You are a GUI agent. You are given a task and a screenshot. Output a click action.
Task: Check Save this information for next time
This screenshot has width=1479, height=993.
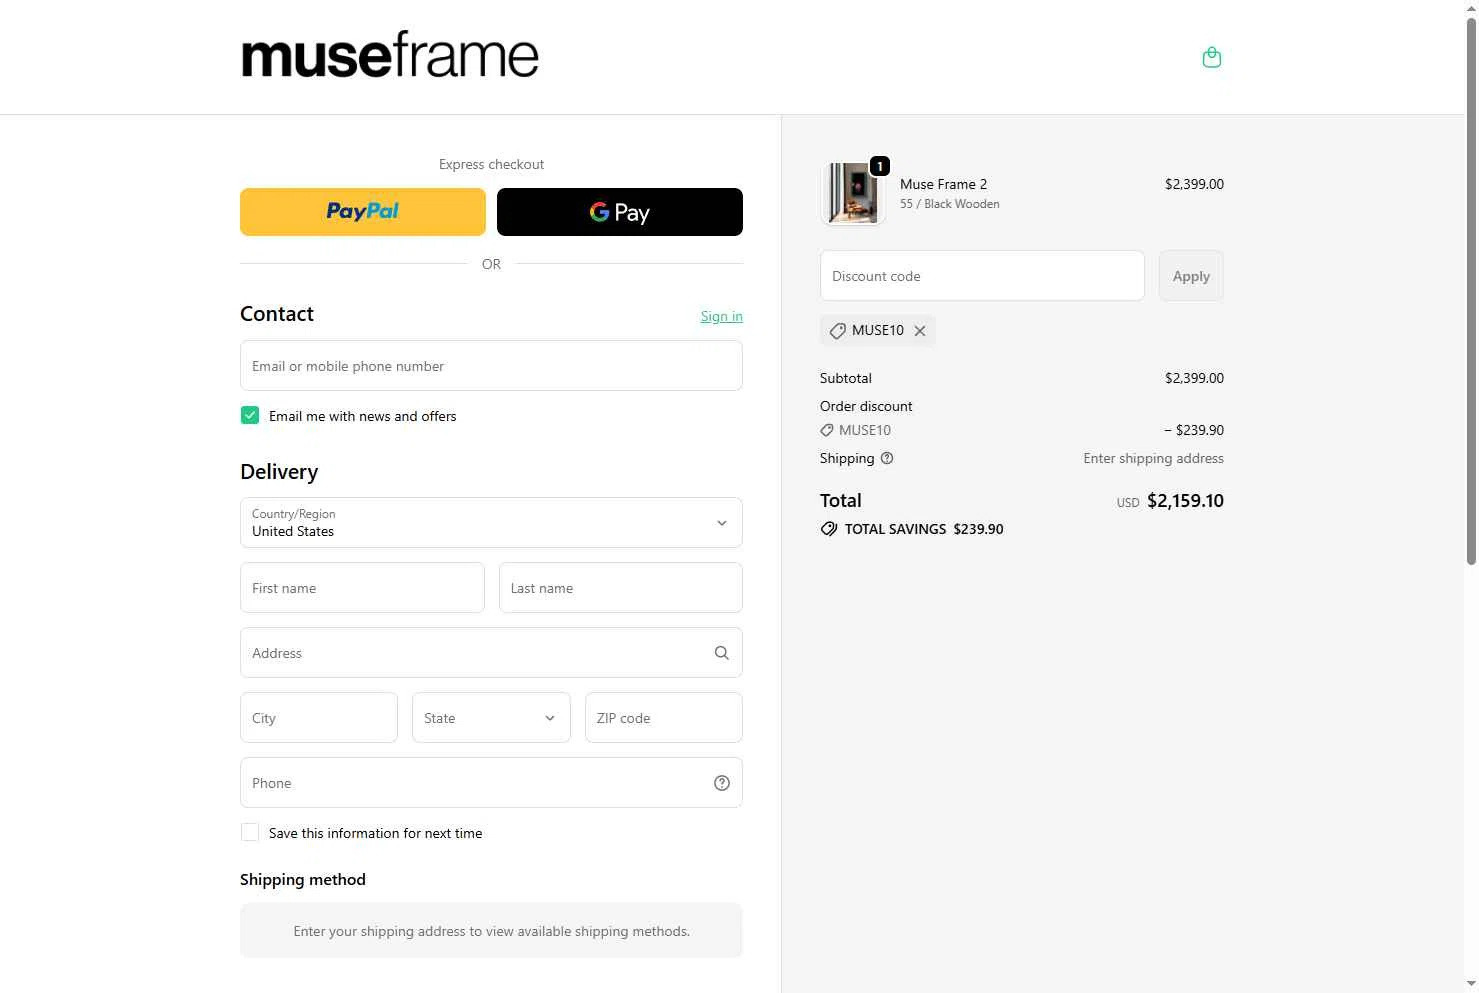[x=250, y=832]
